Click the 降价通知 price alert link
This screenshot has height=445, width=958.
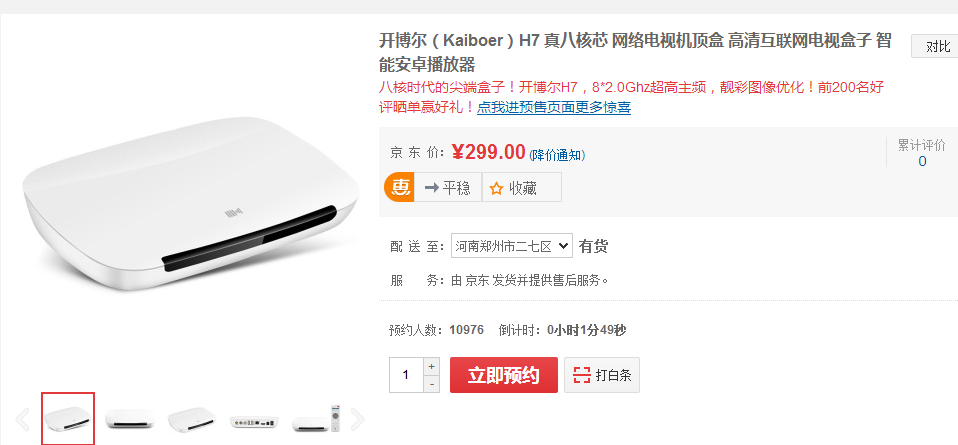557,155
